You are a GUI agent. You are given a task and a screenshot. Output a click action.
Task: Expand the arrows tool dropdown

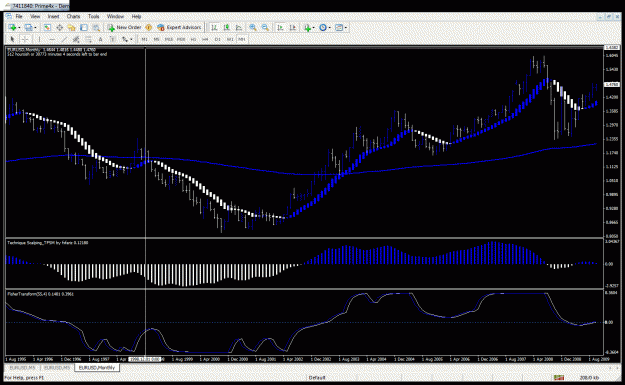click(x=131, y=39)
